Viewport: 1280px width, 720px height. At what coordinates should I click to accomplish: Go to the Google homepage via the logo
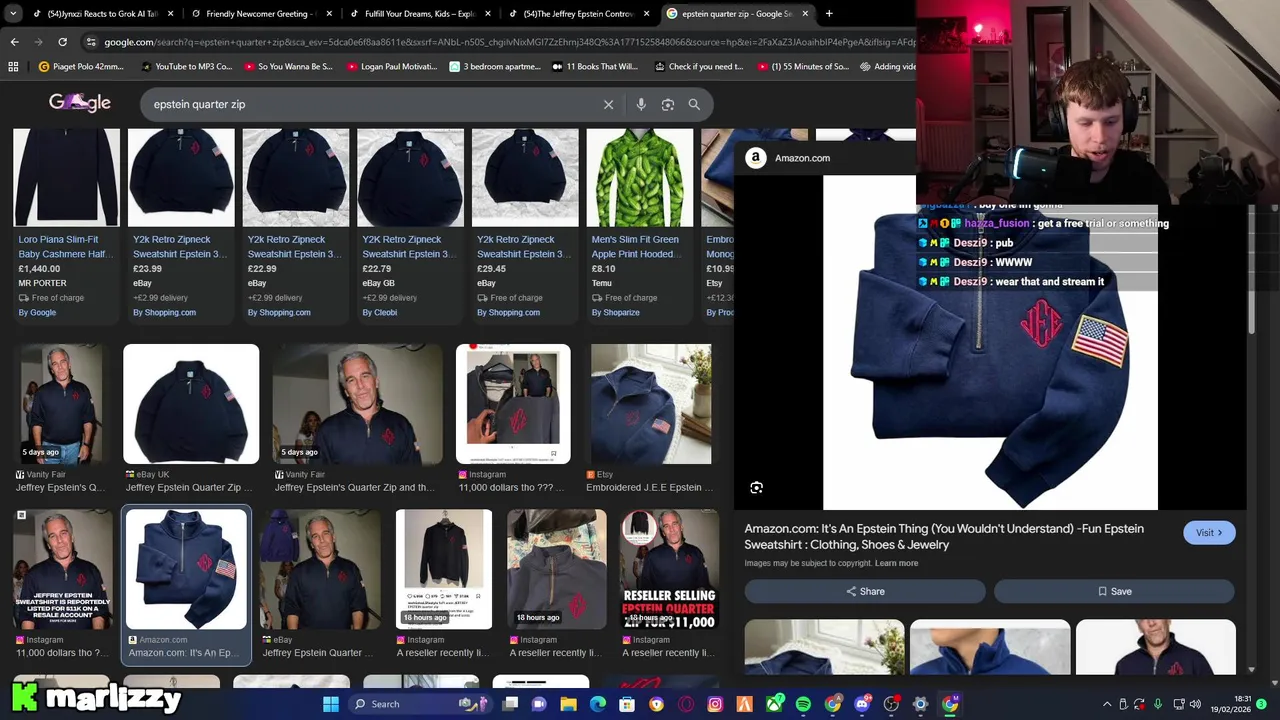pyautogui.click(x=80, y=102)
